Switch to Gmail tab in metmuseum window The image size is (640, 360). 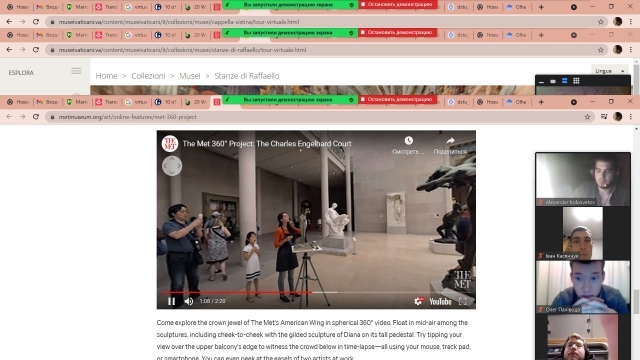(x=47, y=102)
